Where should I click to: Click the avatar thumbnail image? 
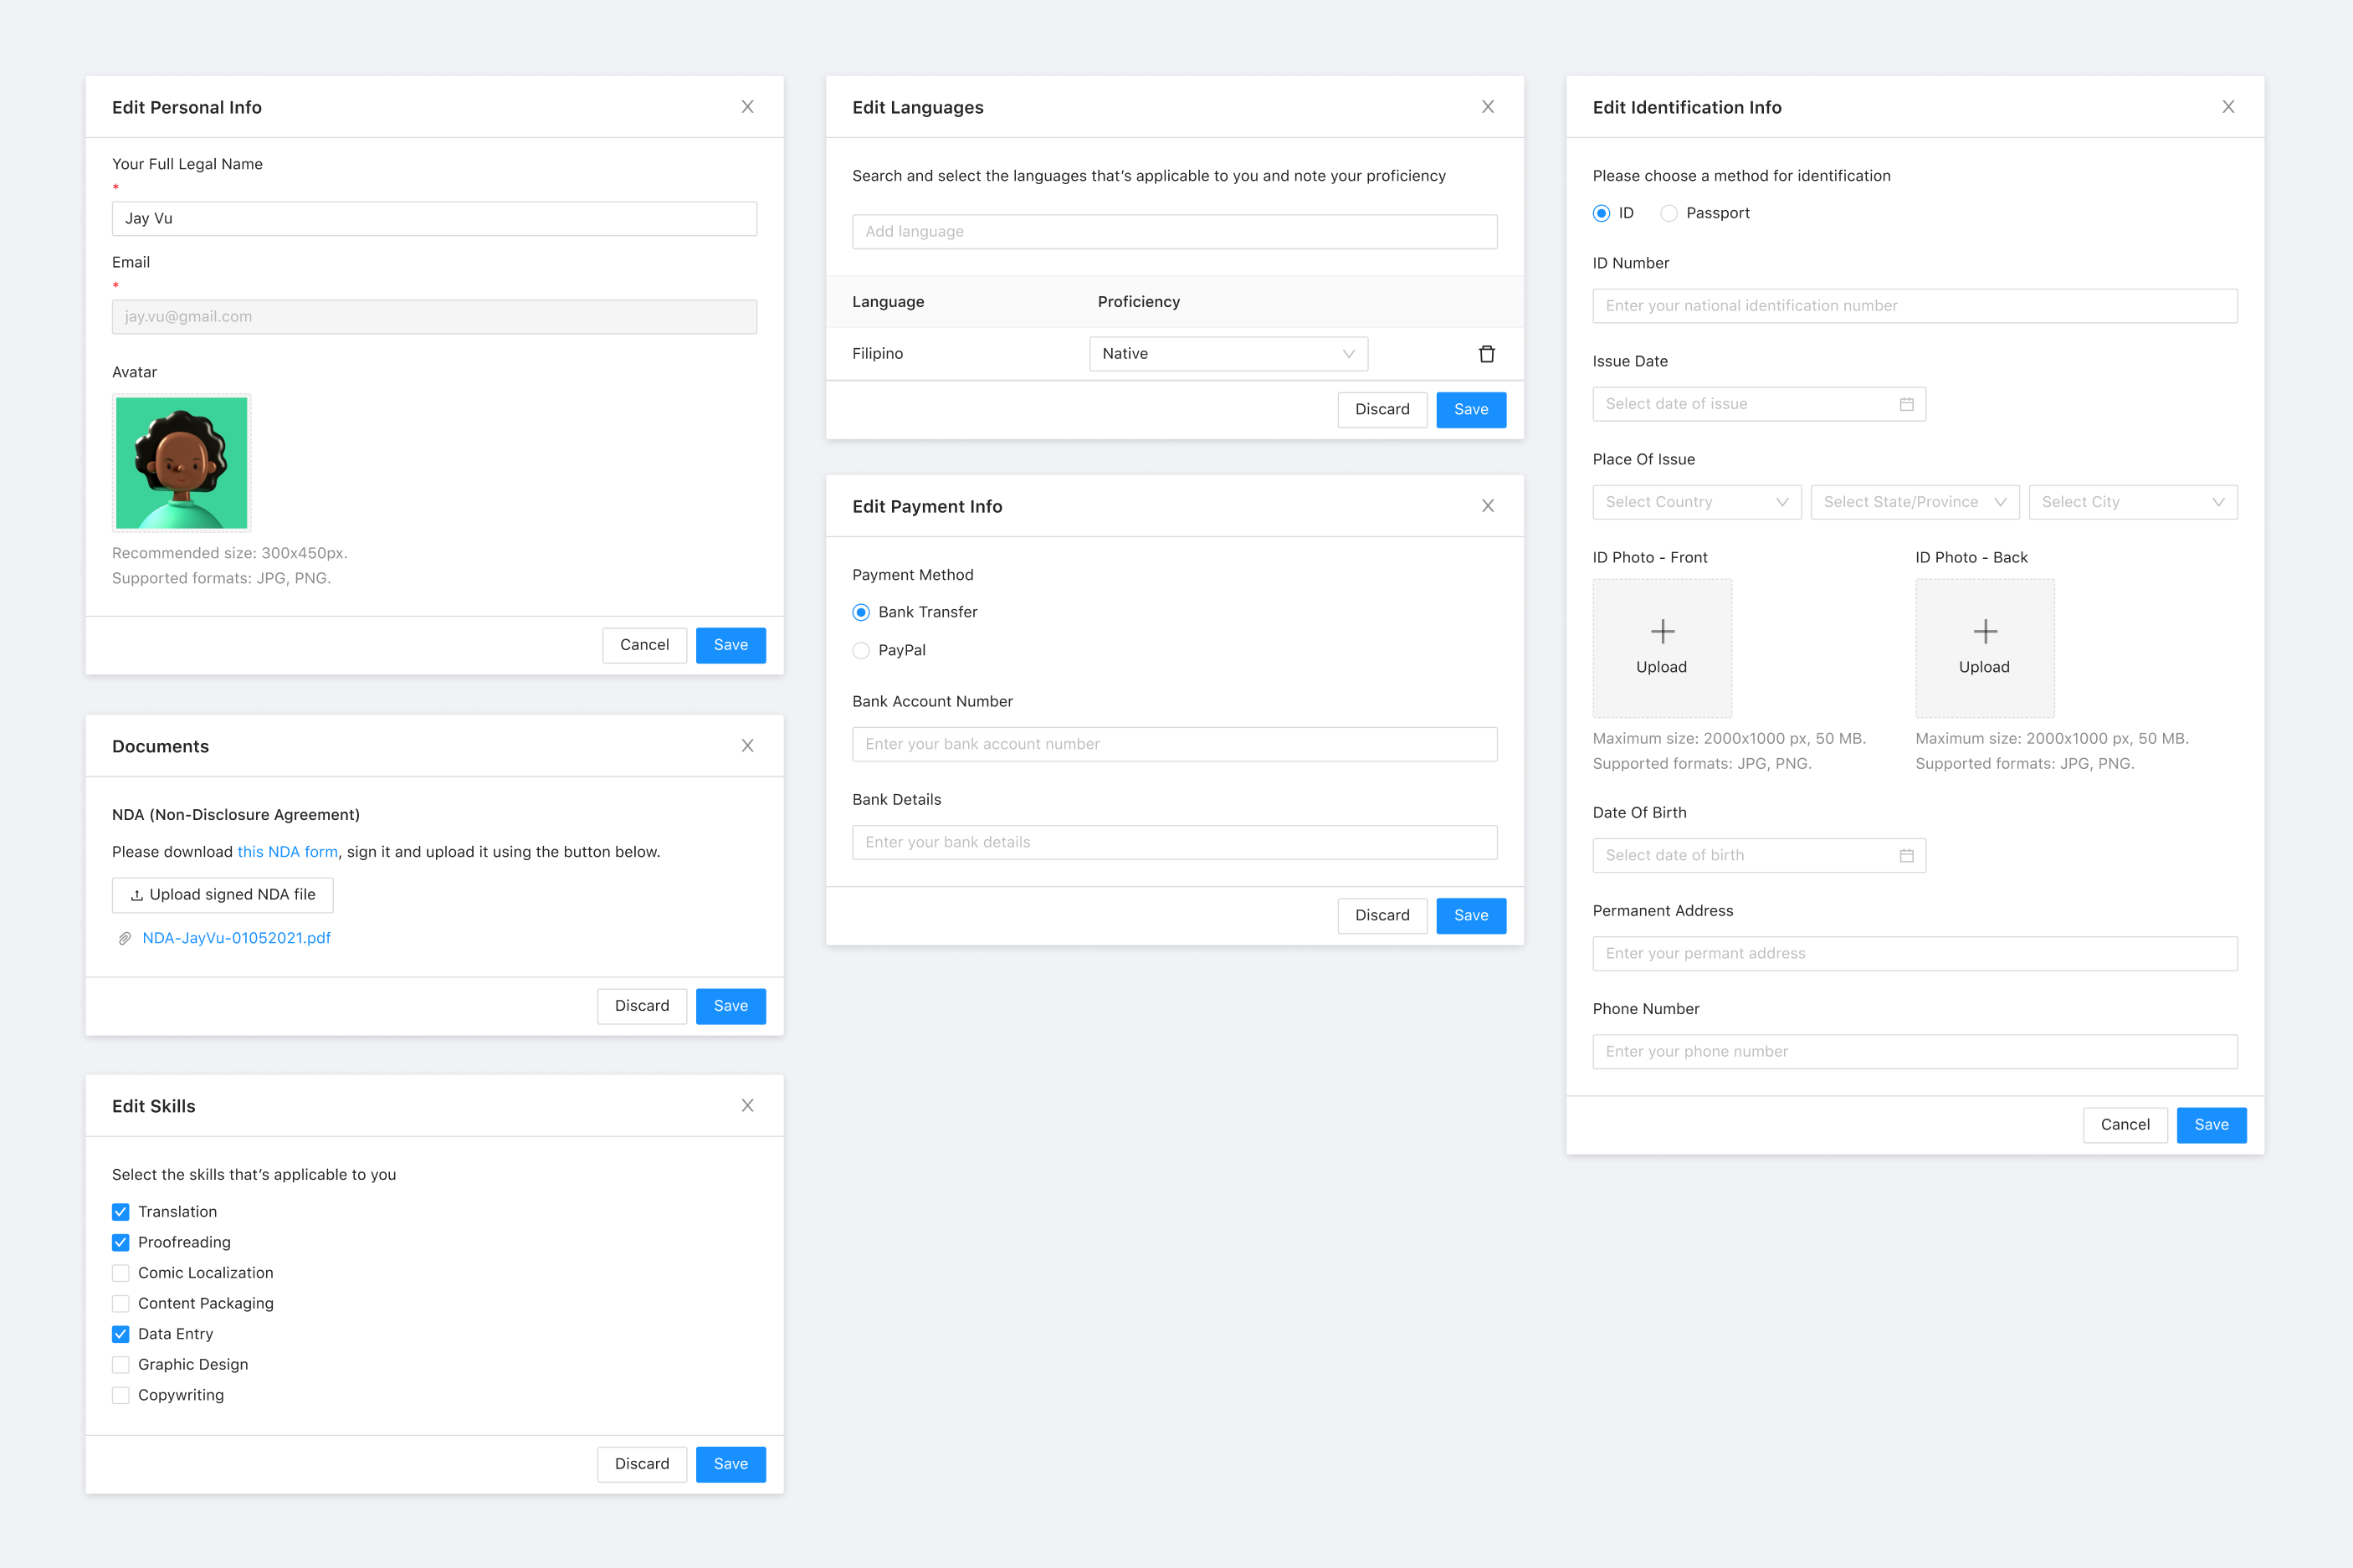tap(181, 462)
